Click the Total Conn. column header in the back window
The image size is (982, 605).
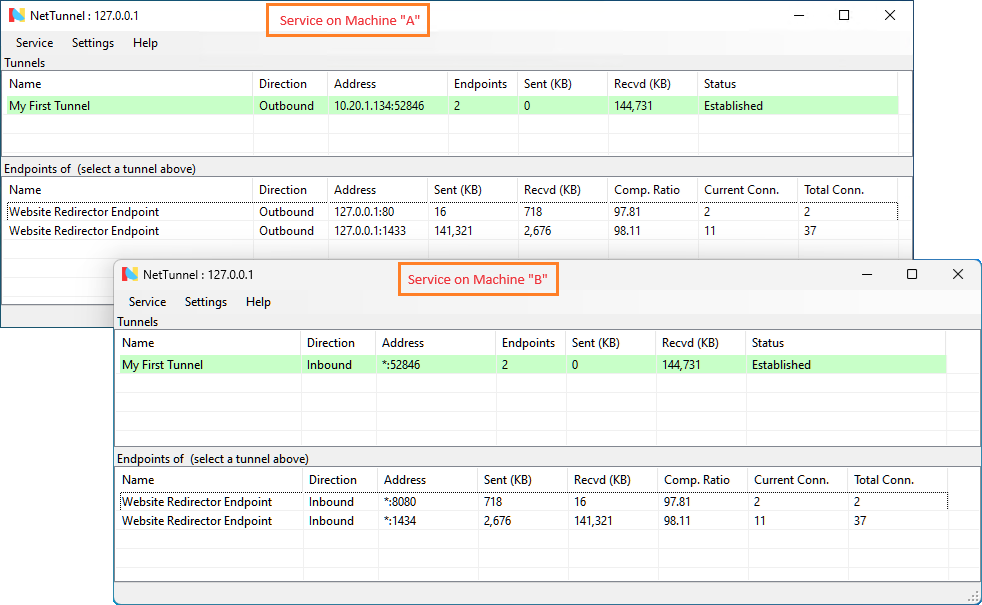click(x=834, y=190)
